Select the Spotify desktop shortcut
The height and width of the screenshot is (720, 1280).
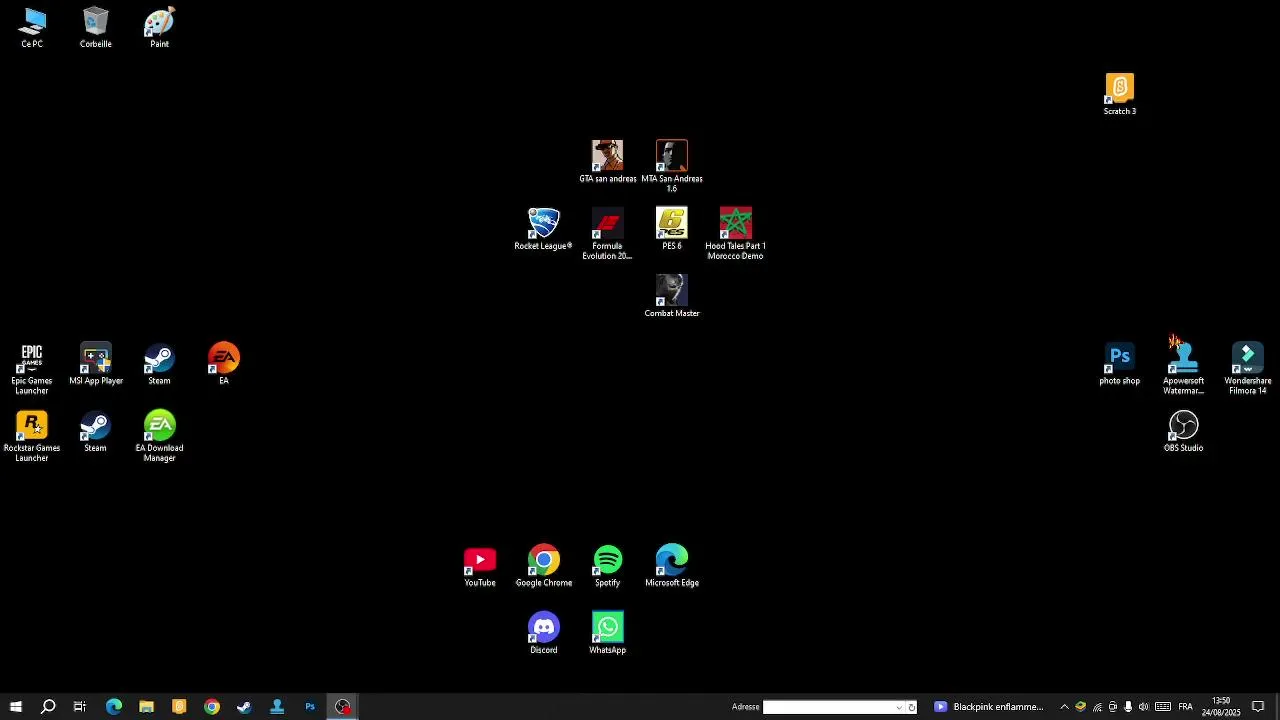click(608, 566)
